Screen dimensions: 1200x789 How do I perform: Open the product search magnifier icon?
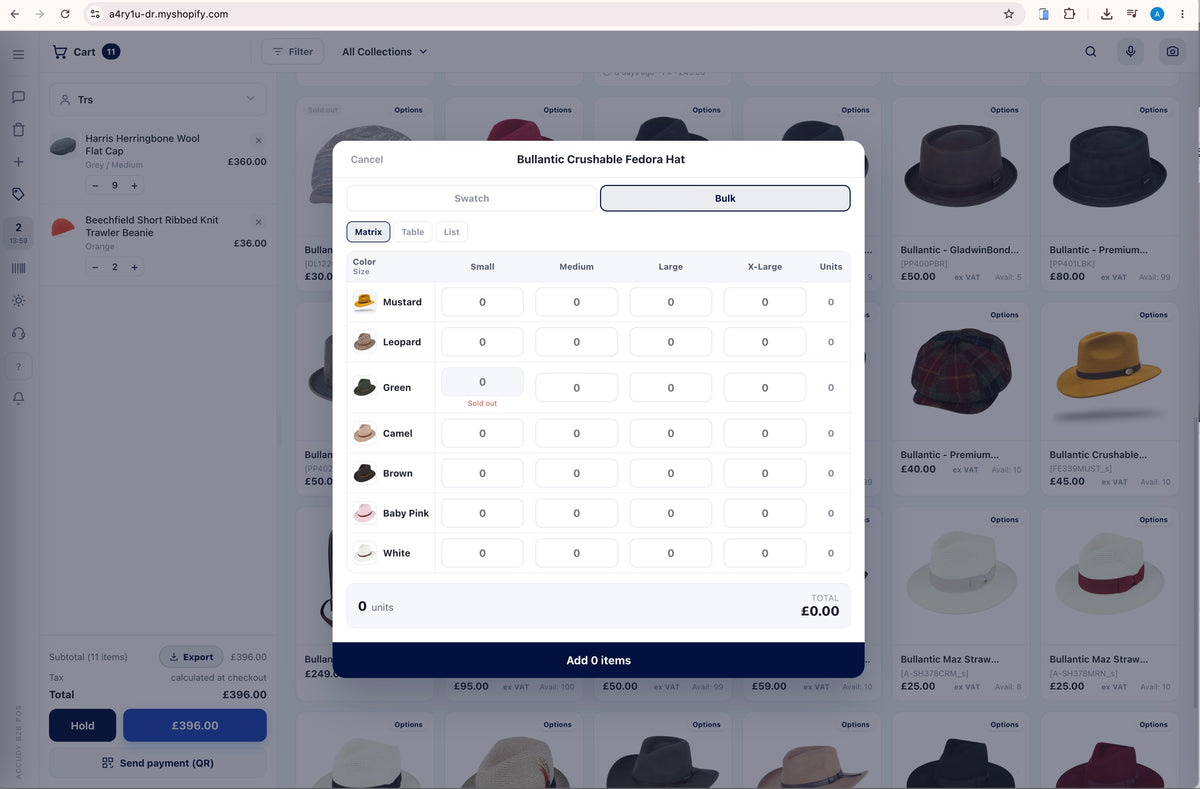[1091, 52]
